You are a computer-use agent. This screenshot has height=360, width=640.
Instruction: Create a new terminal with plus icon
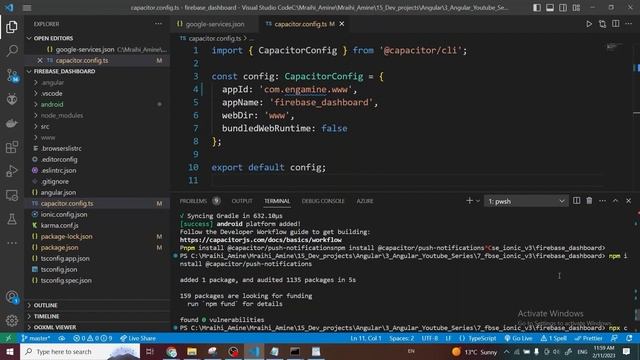[x=469, y=201]
